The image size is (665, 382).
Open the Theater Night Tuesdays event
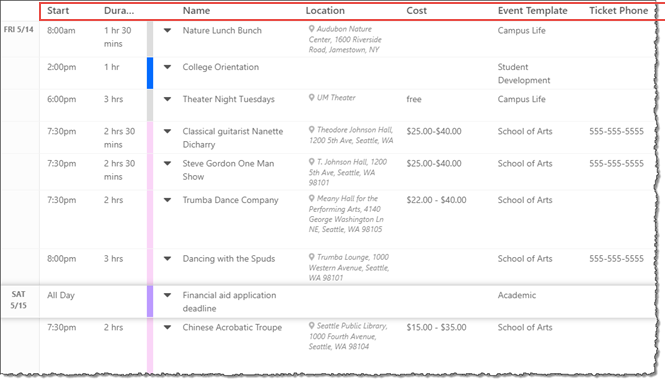click(229, 99)
